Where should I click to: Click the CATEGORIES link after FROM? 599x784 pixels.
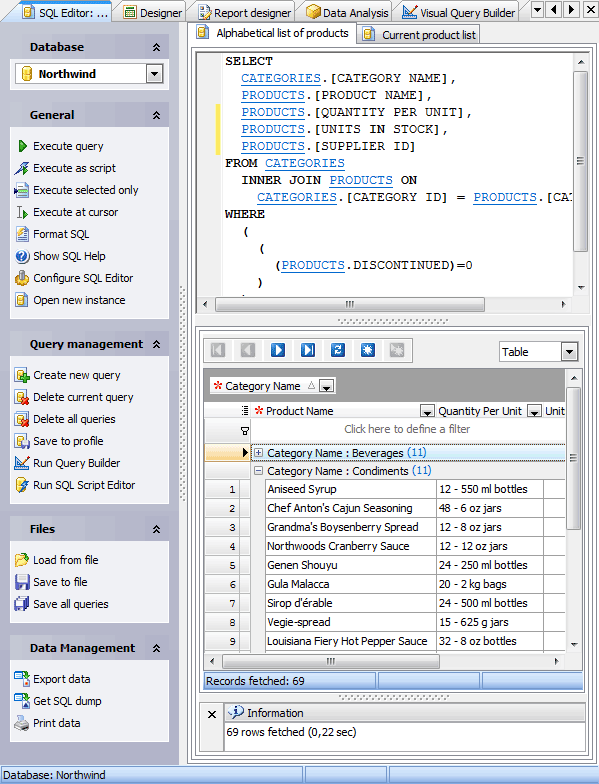tap(304, 163)
